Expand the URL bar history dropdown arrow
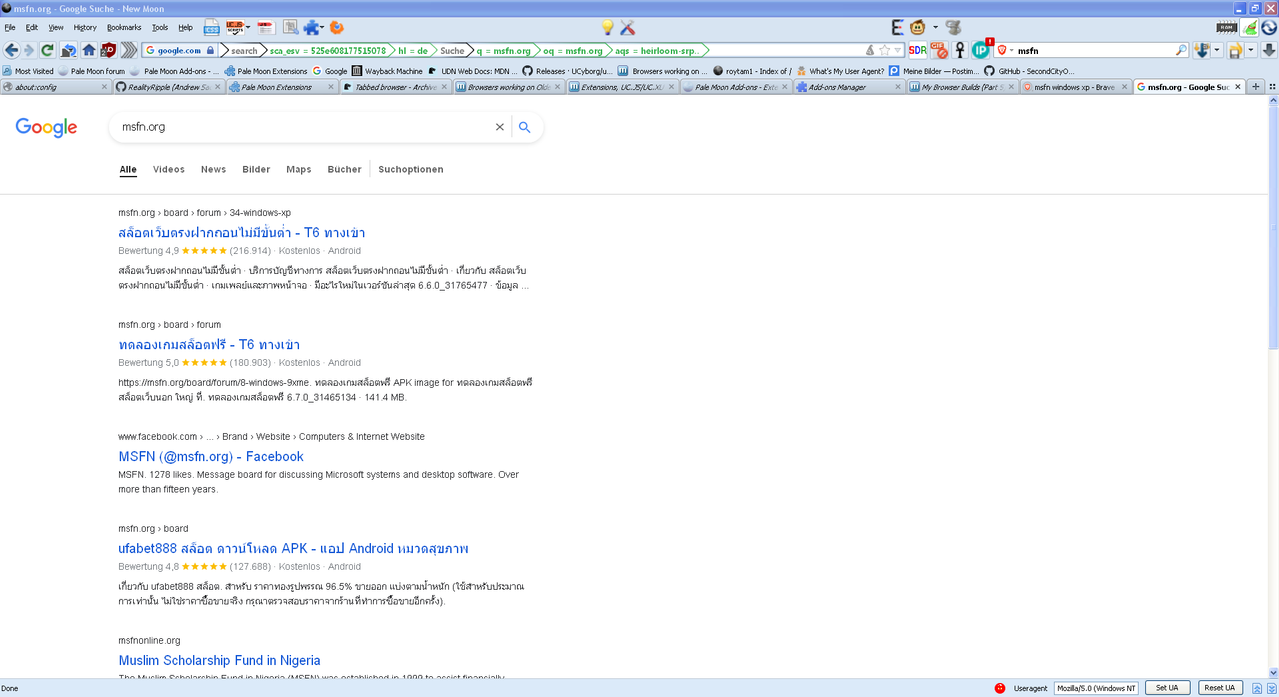This screenshot has width=1279, height=697. pyautogui.click(x=898, y=50)
